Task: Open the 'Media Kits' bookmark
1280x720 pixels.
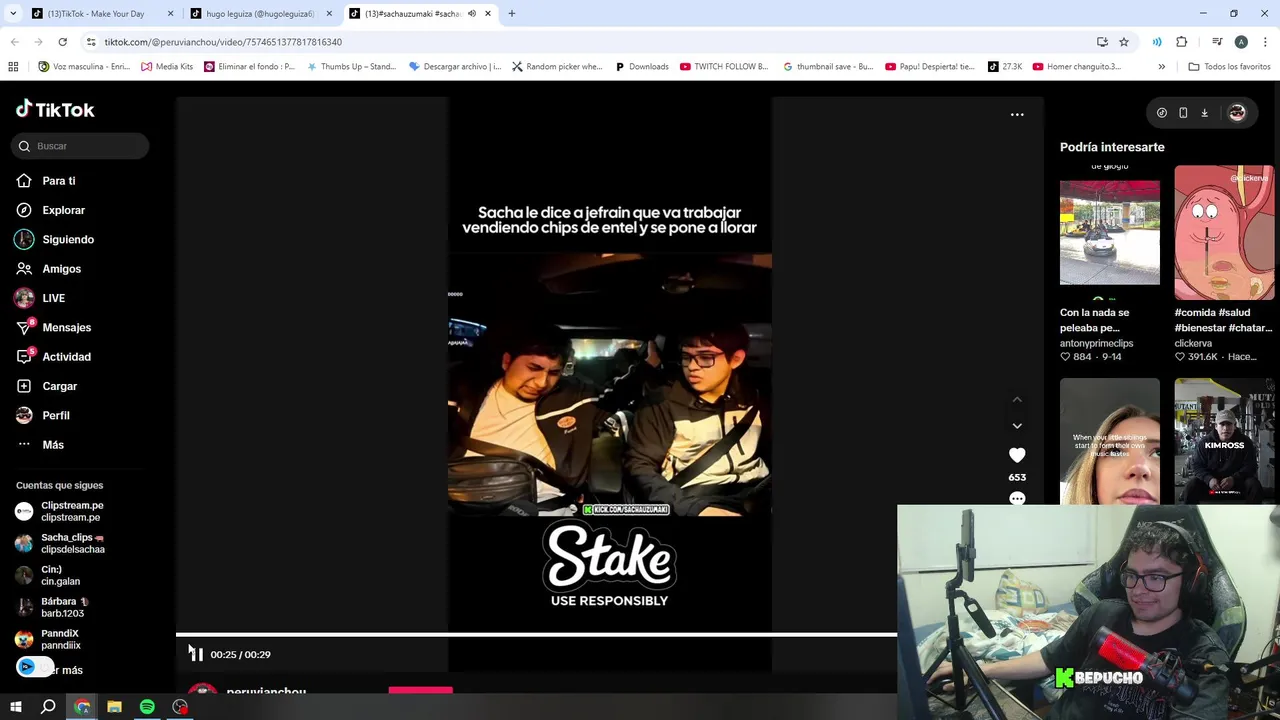Action: click(166, 67)
